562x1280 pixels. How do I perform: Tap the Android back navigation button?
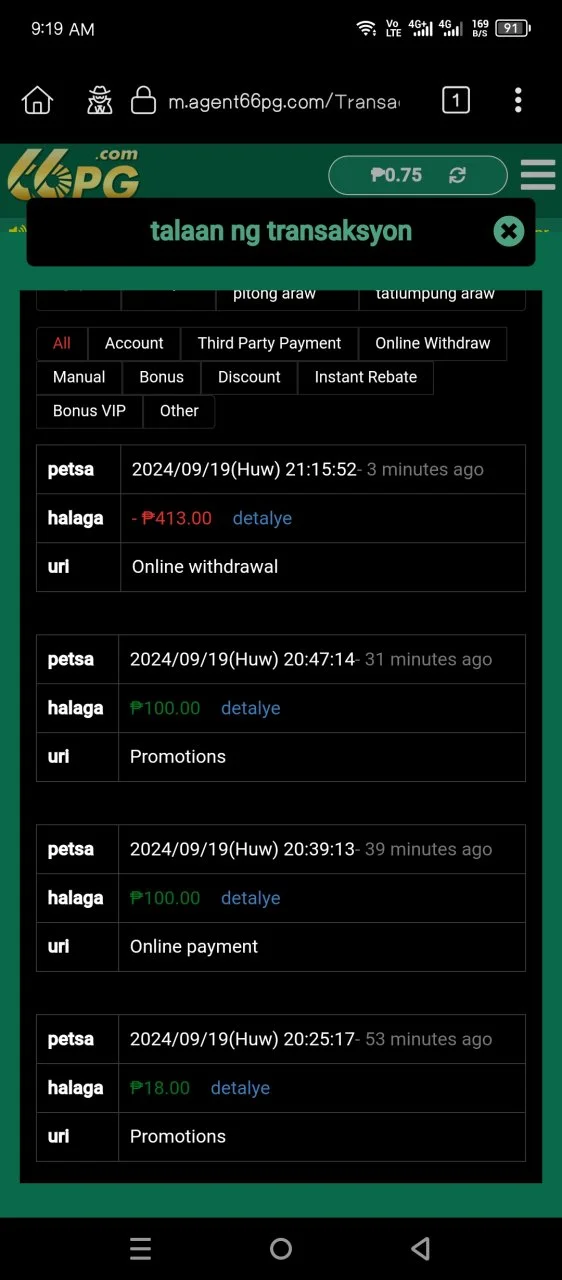click(x=421, y=1248)
